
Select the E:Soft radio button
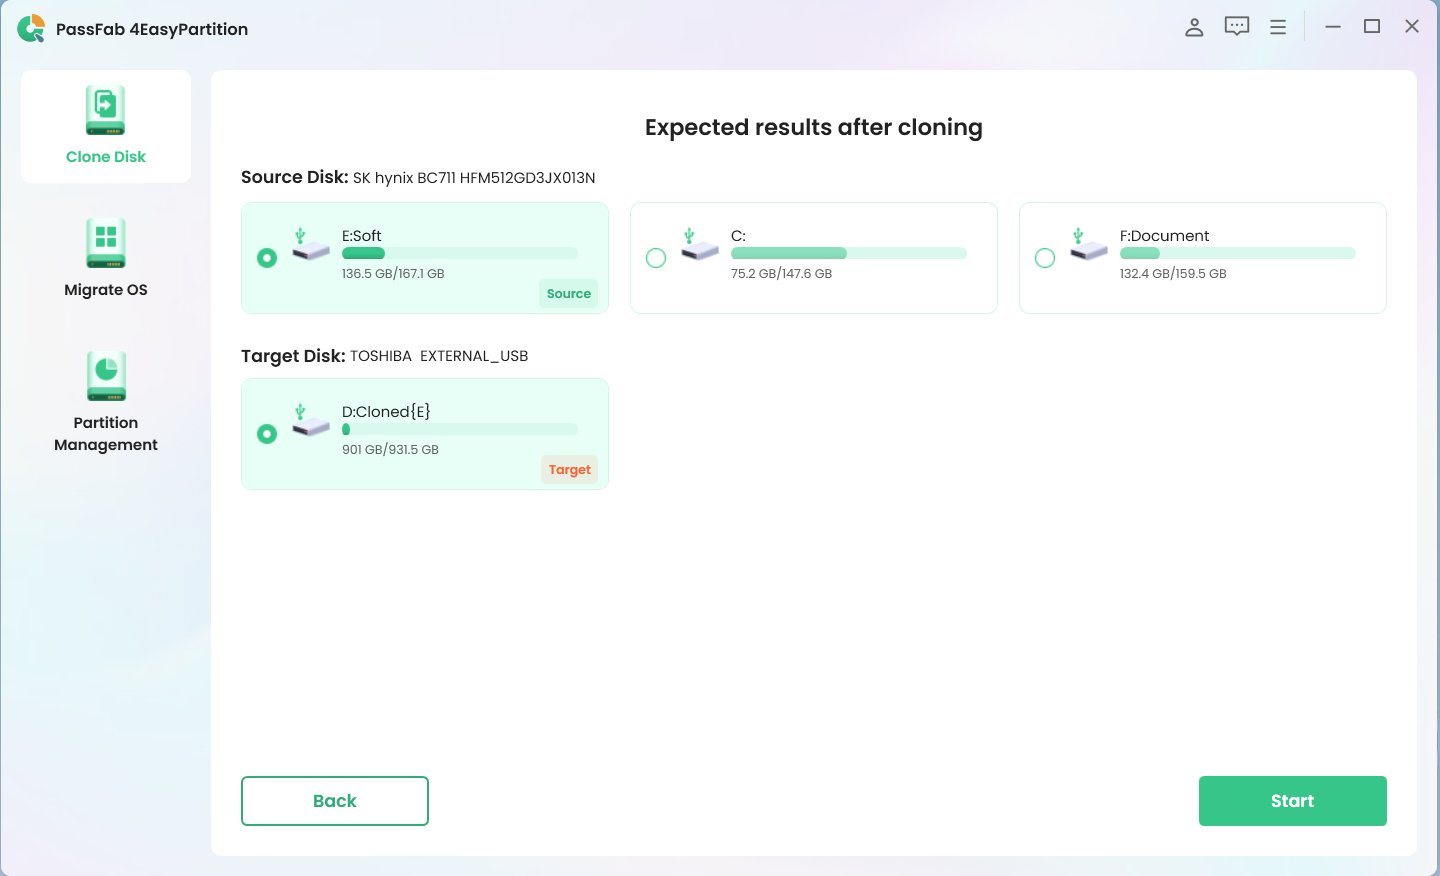click(267, 258)
